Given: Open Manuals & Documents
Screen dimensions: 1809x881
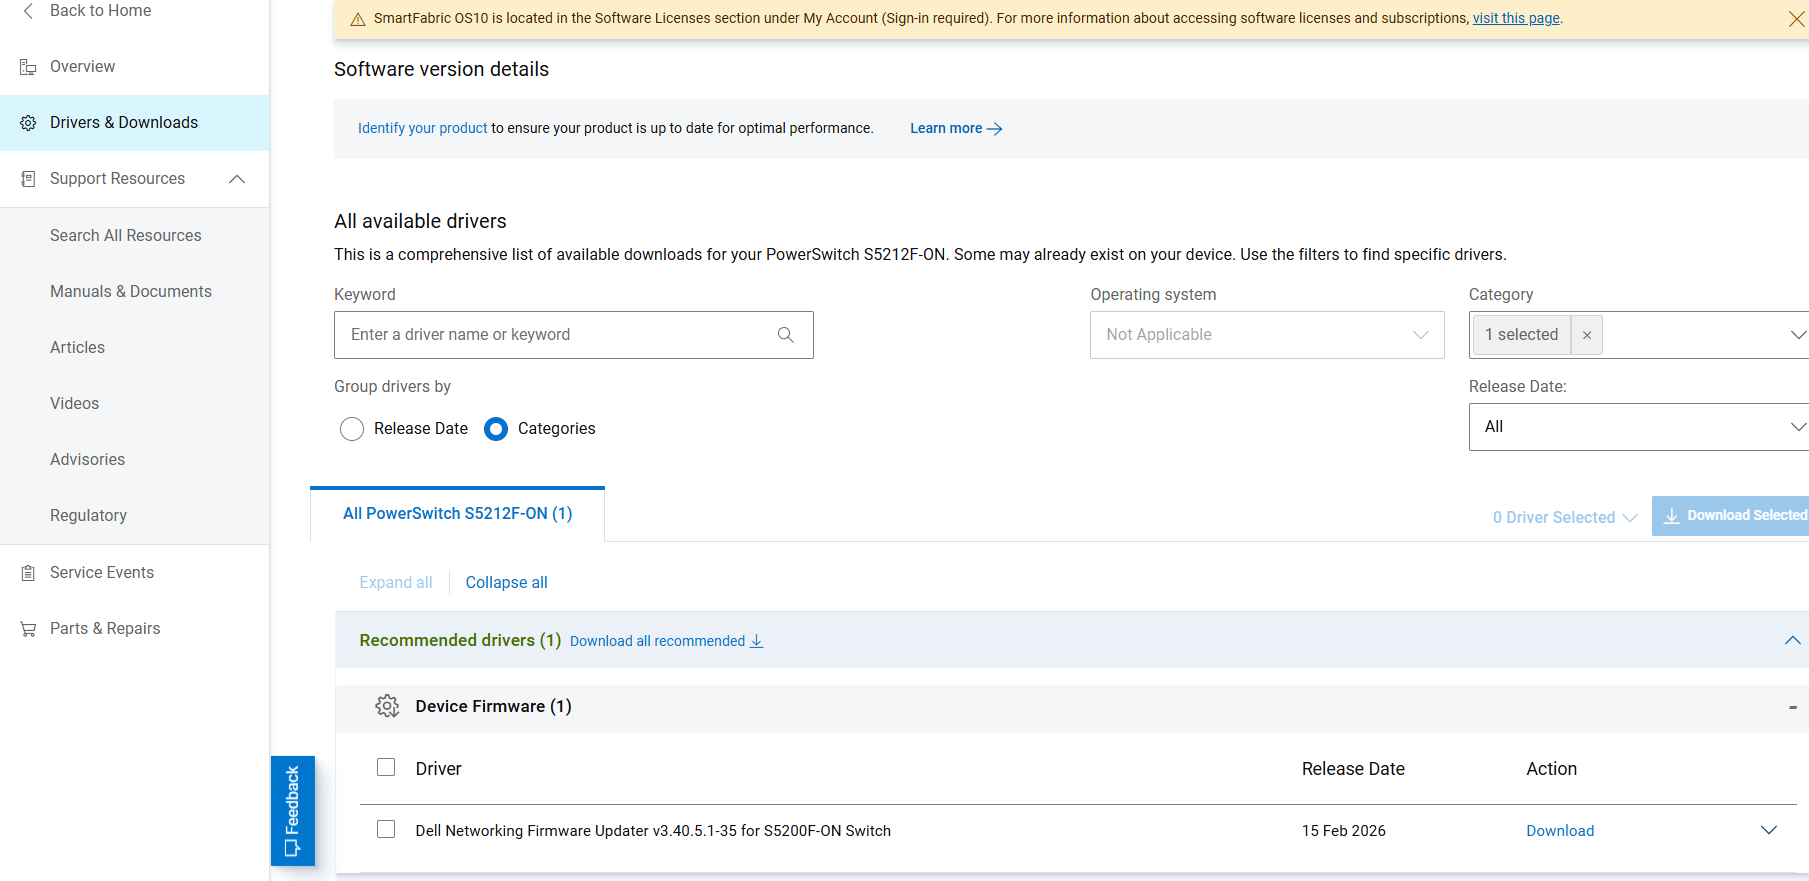Looking at the screenshot, I should pos(131,292).
